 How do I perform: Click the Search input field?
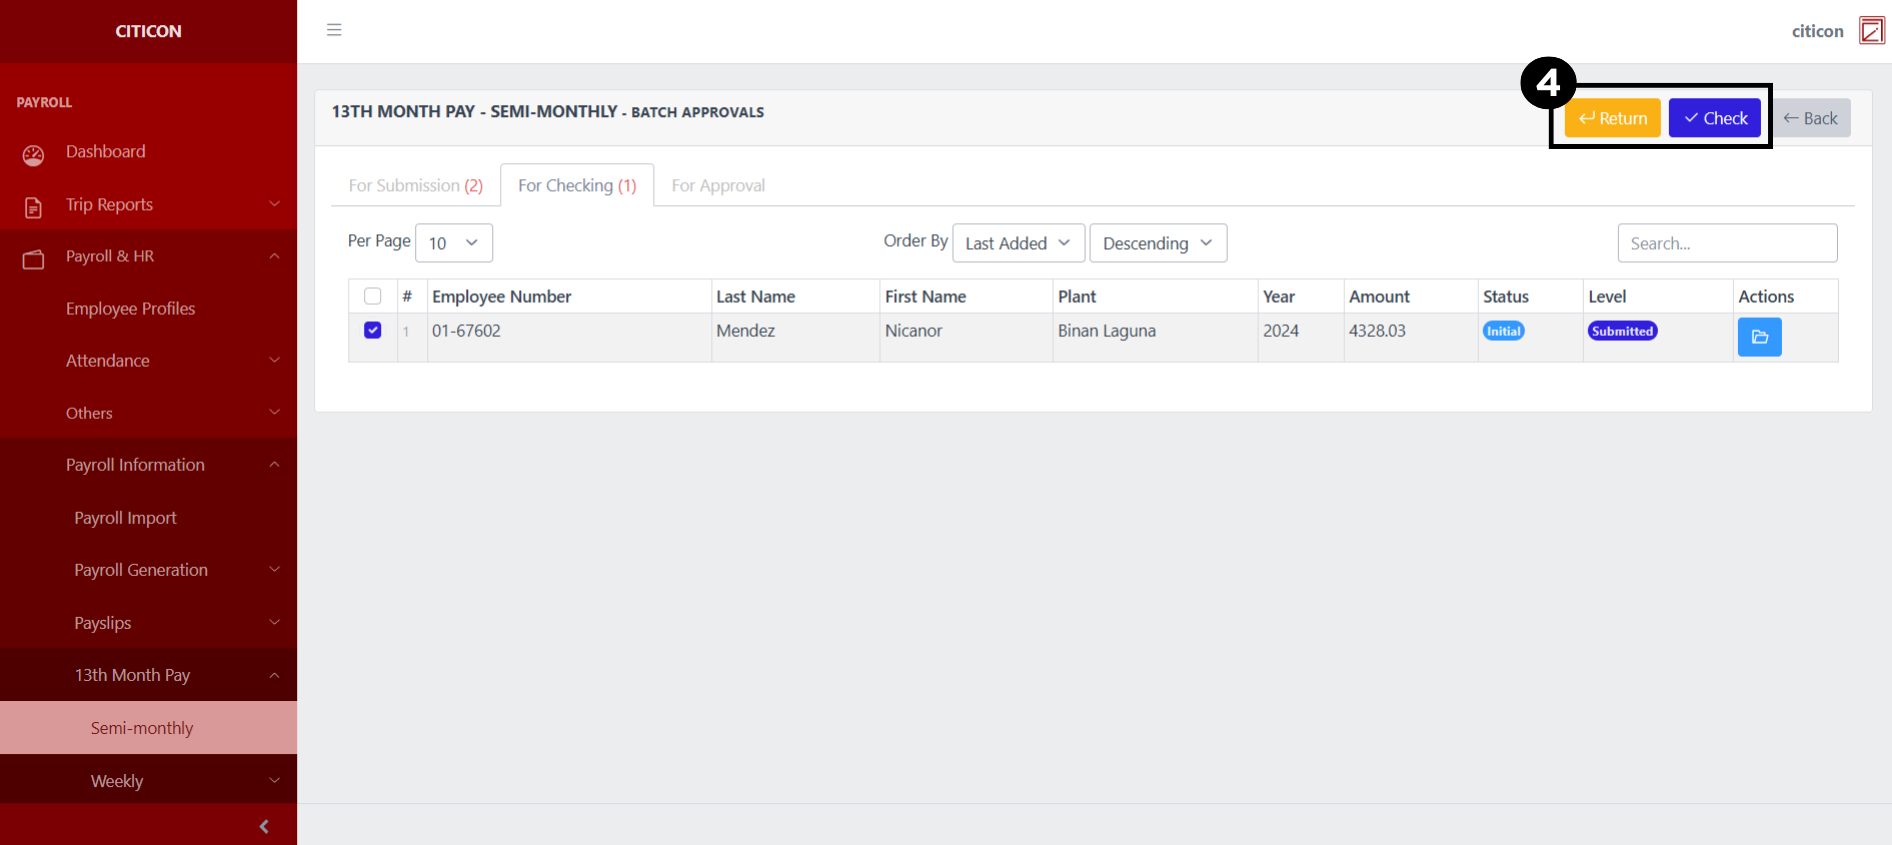click(1727, 243)
